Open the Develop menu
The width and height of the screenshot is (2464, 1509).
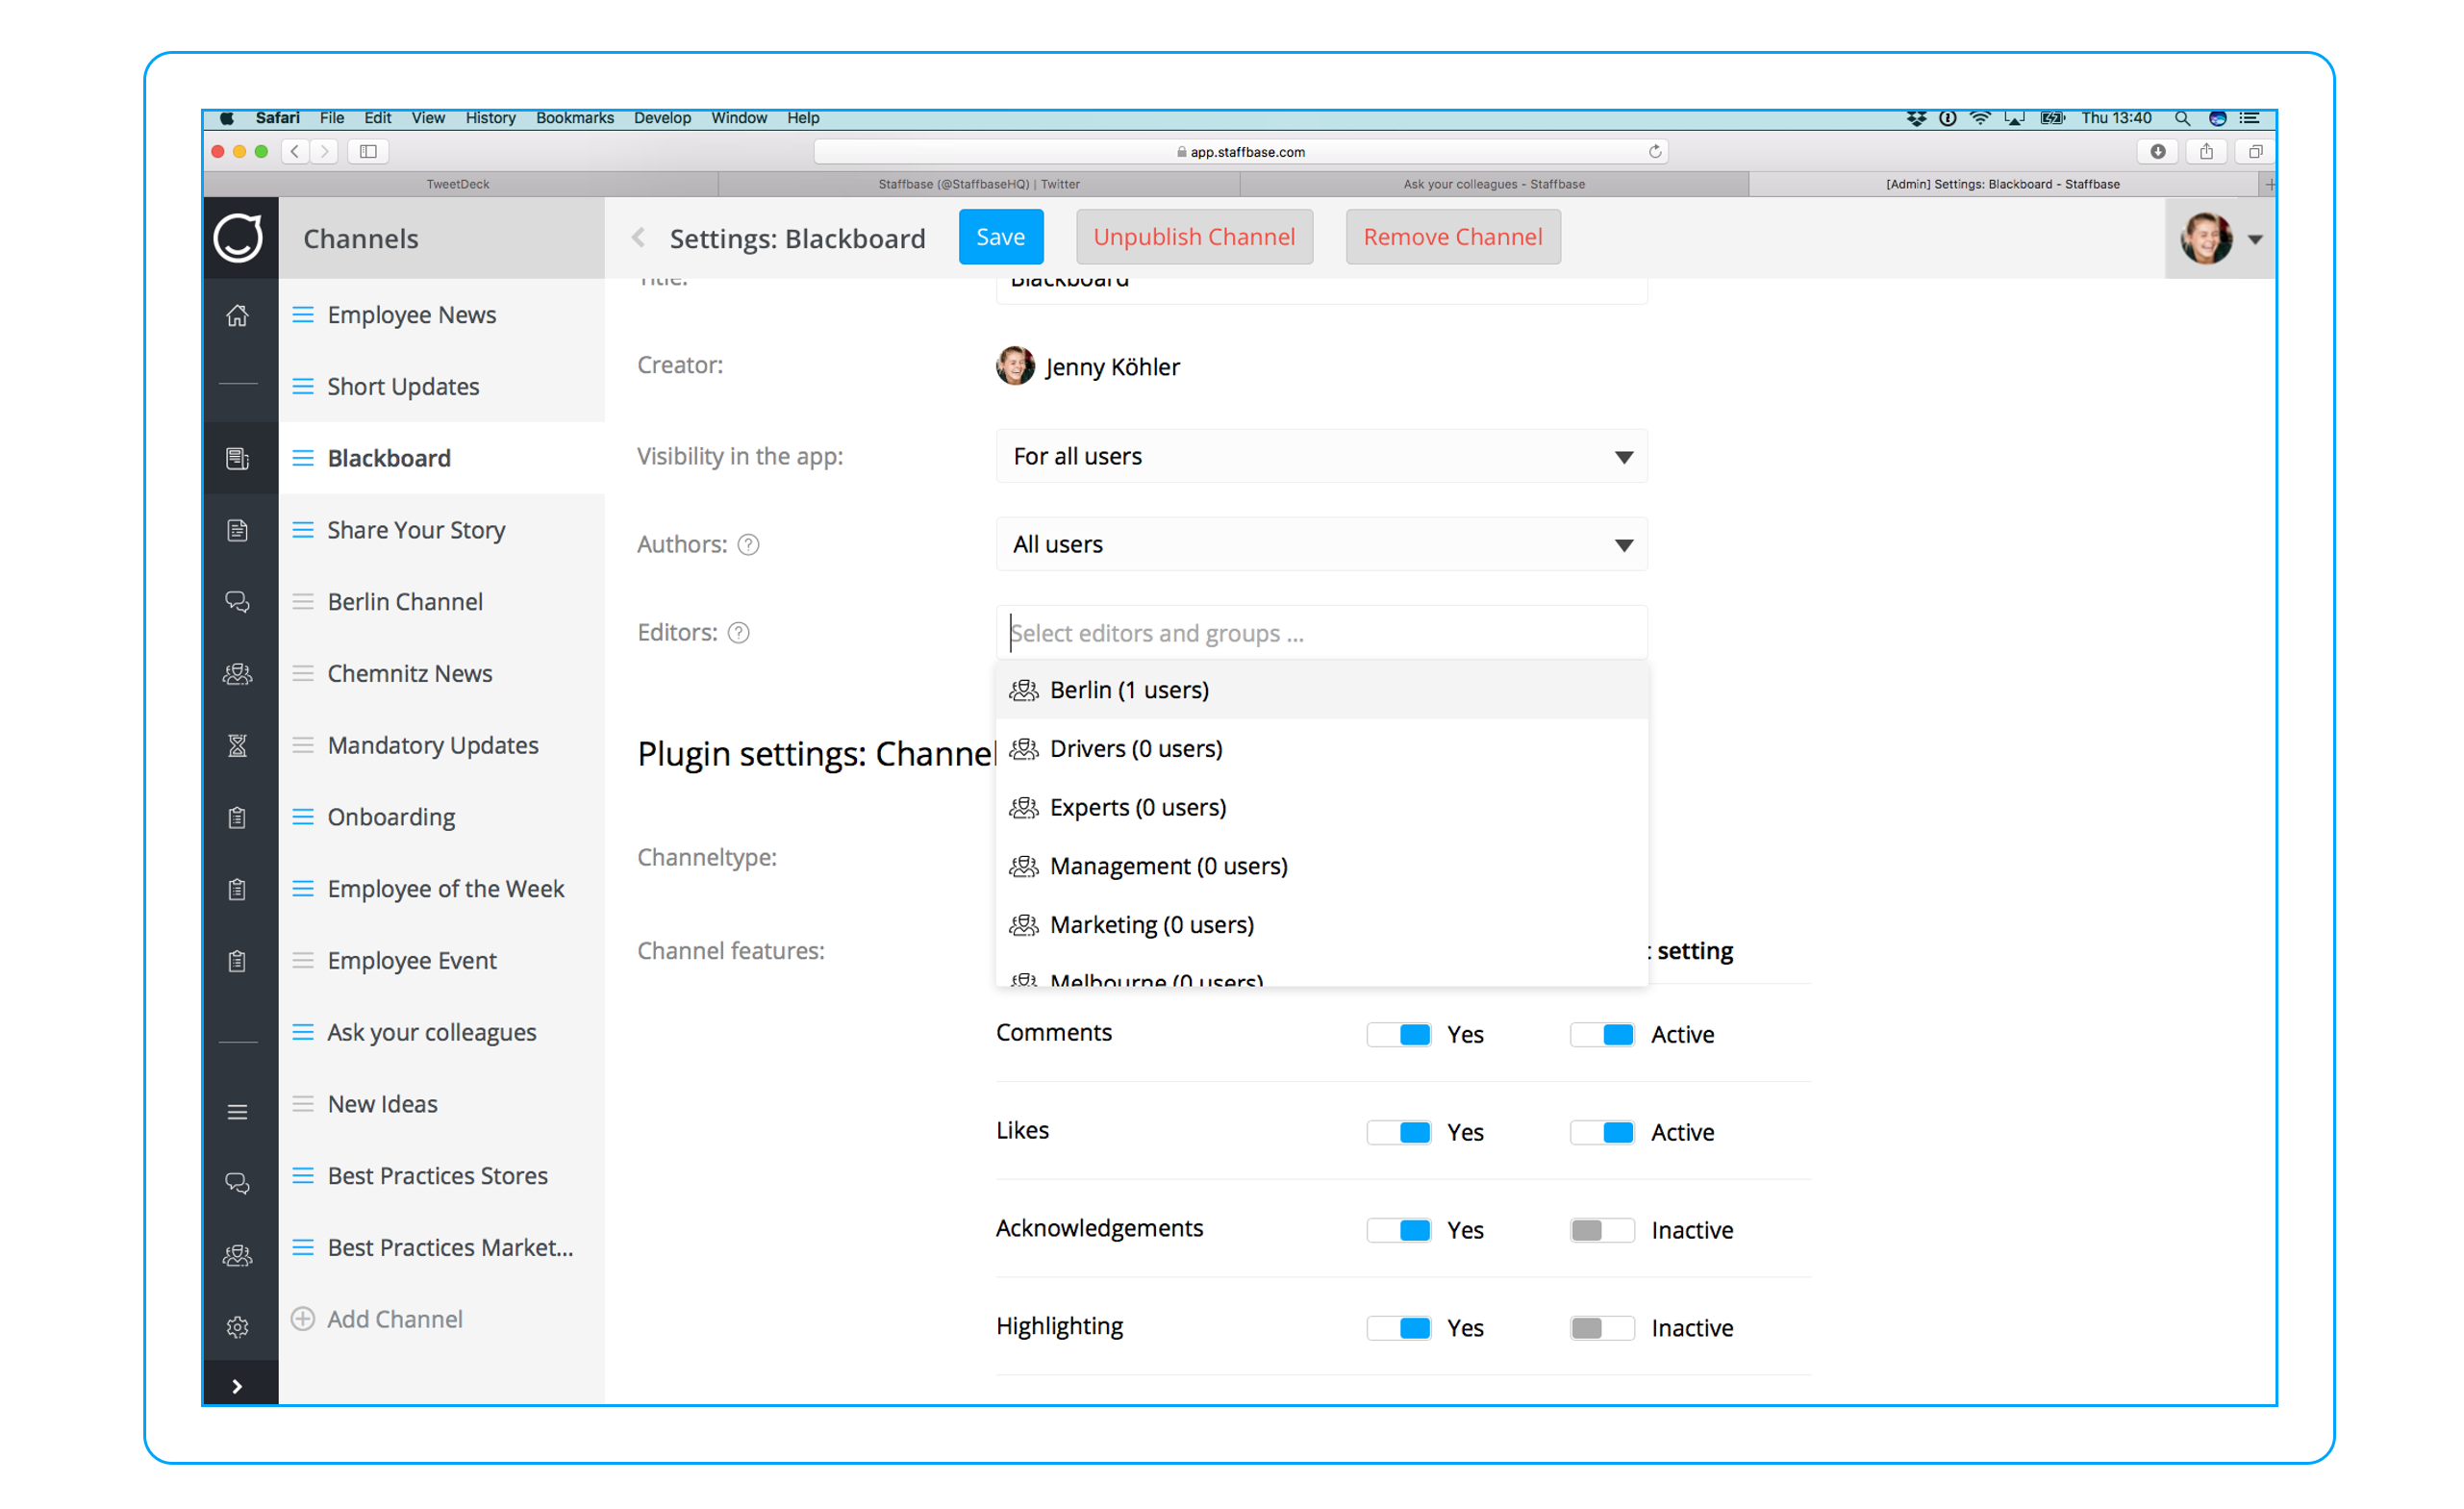pyautogui.click(x=662, y=118)
